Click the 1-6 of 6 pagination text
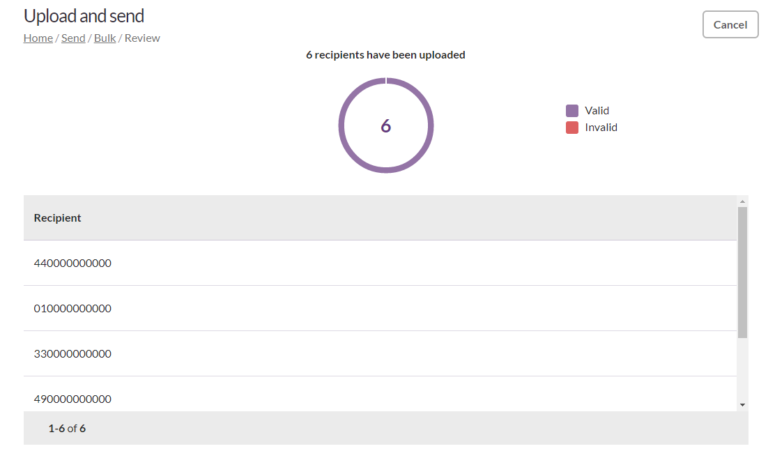768x451 pixels. point(67,428)
